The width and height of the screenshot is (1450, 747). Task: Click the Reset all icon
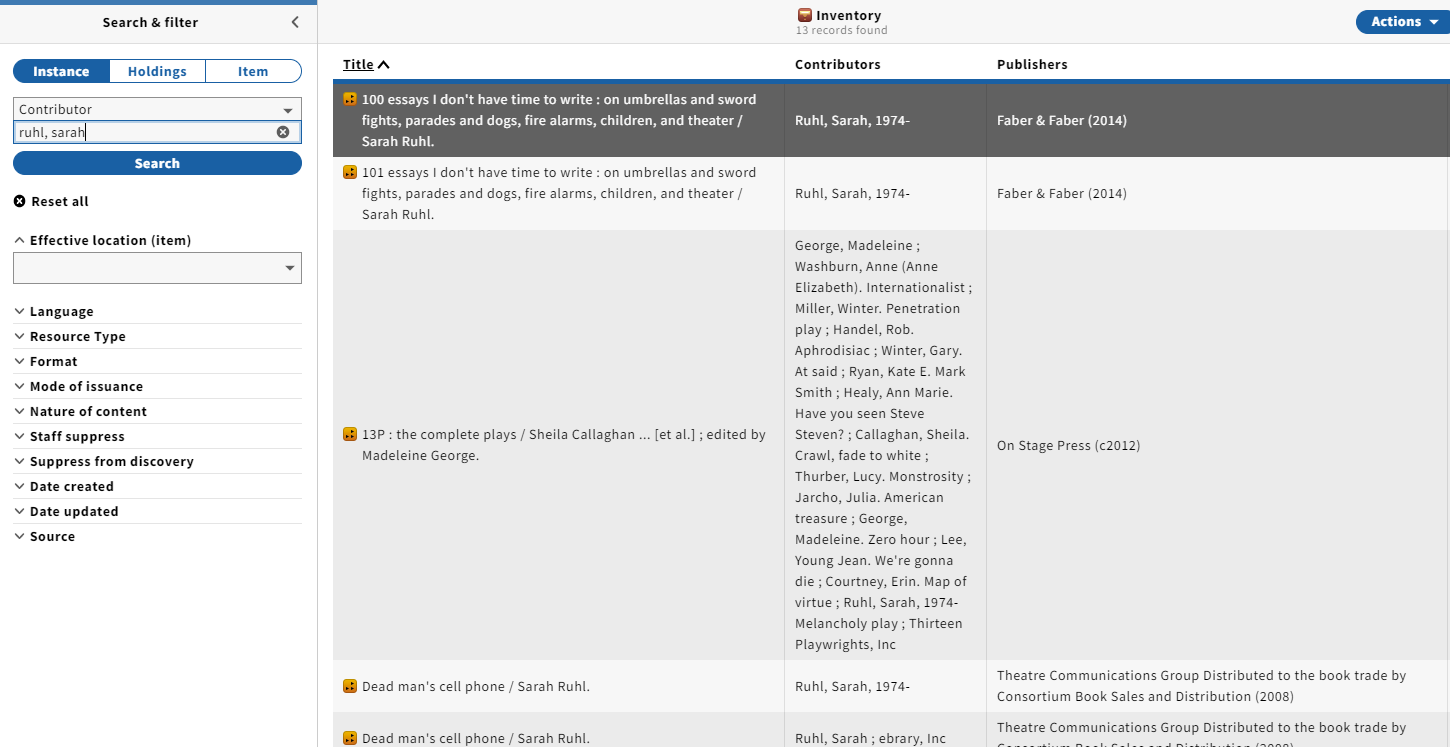click(20, 201)
